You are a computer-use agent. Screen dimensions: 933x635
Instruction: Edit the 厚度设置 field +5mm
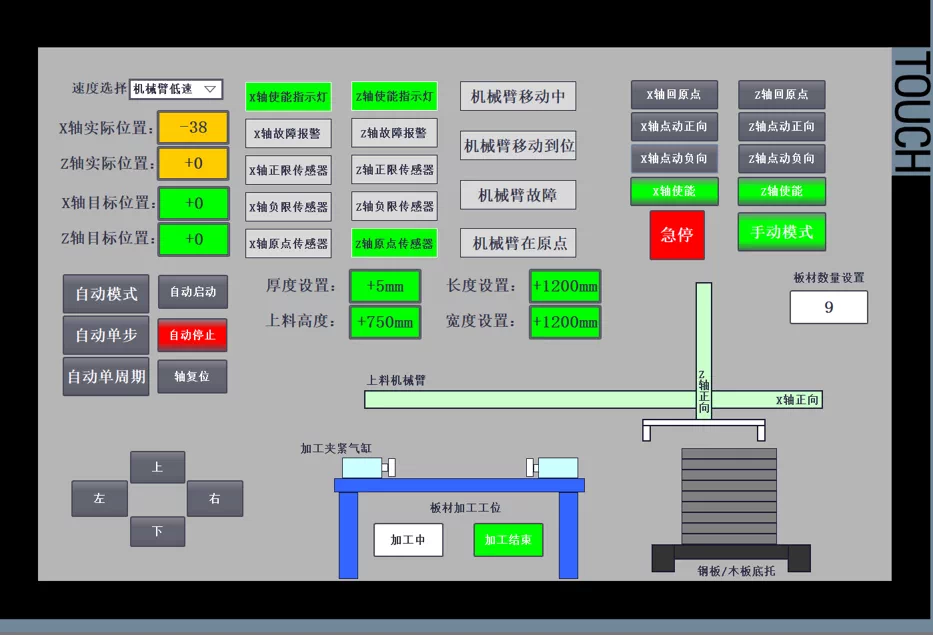pyautogui.click(x=385, y=286)
